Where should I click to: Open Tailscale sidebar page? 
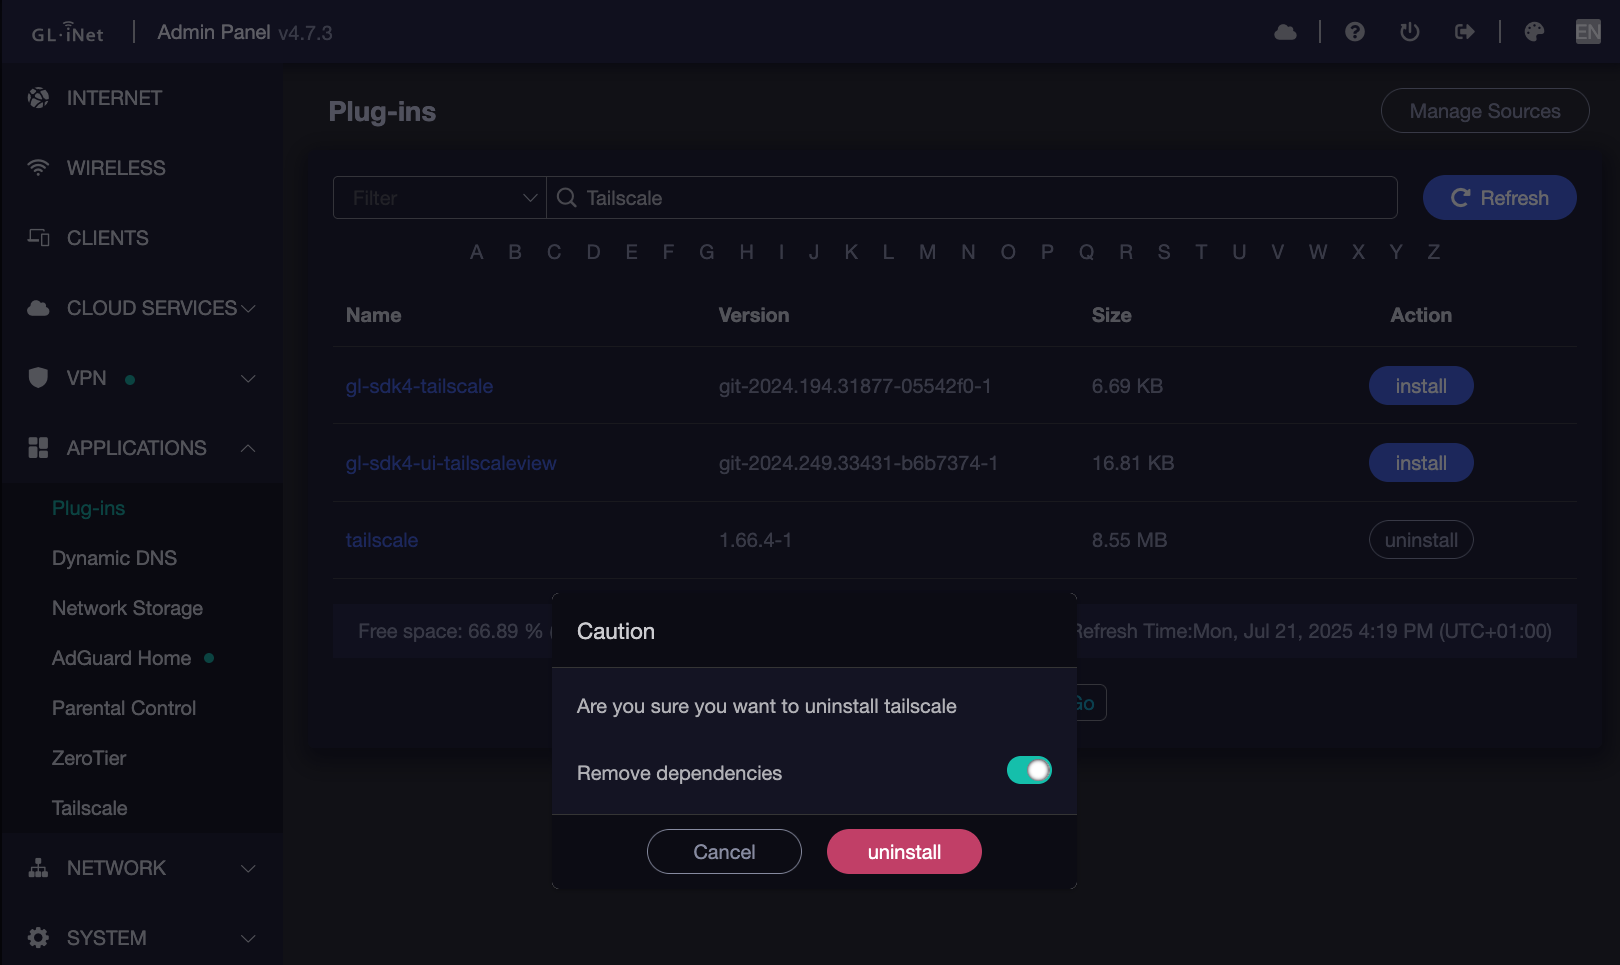pyautogui.click(x=89, y=808)
